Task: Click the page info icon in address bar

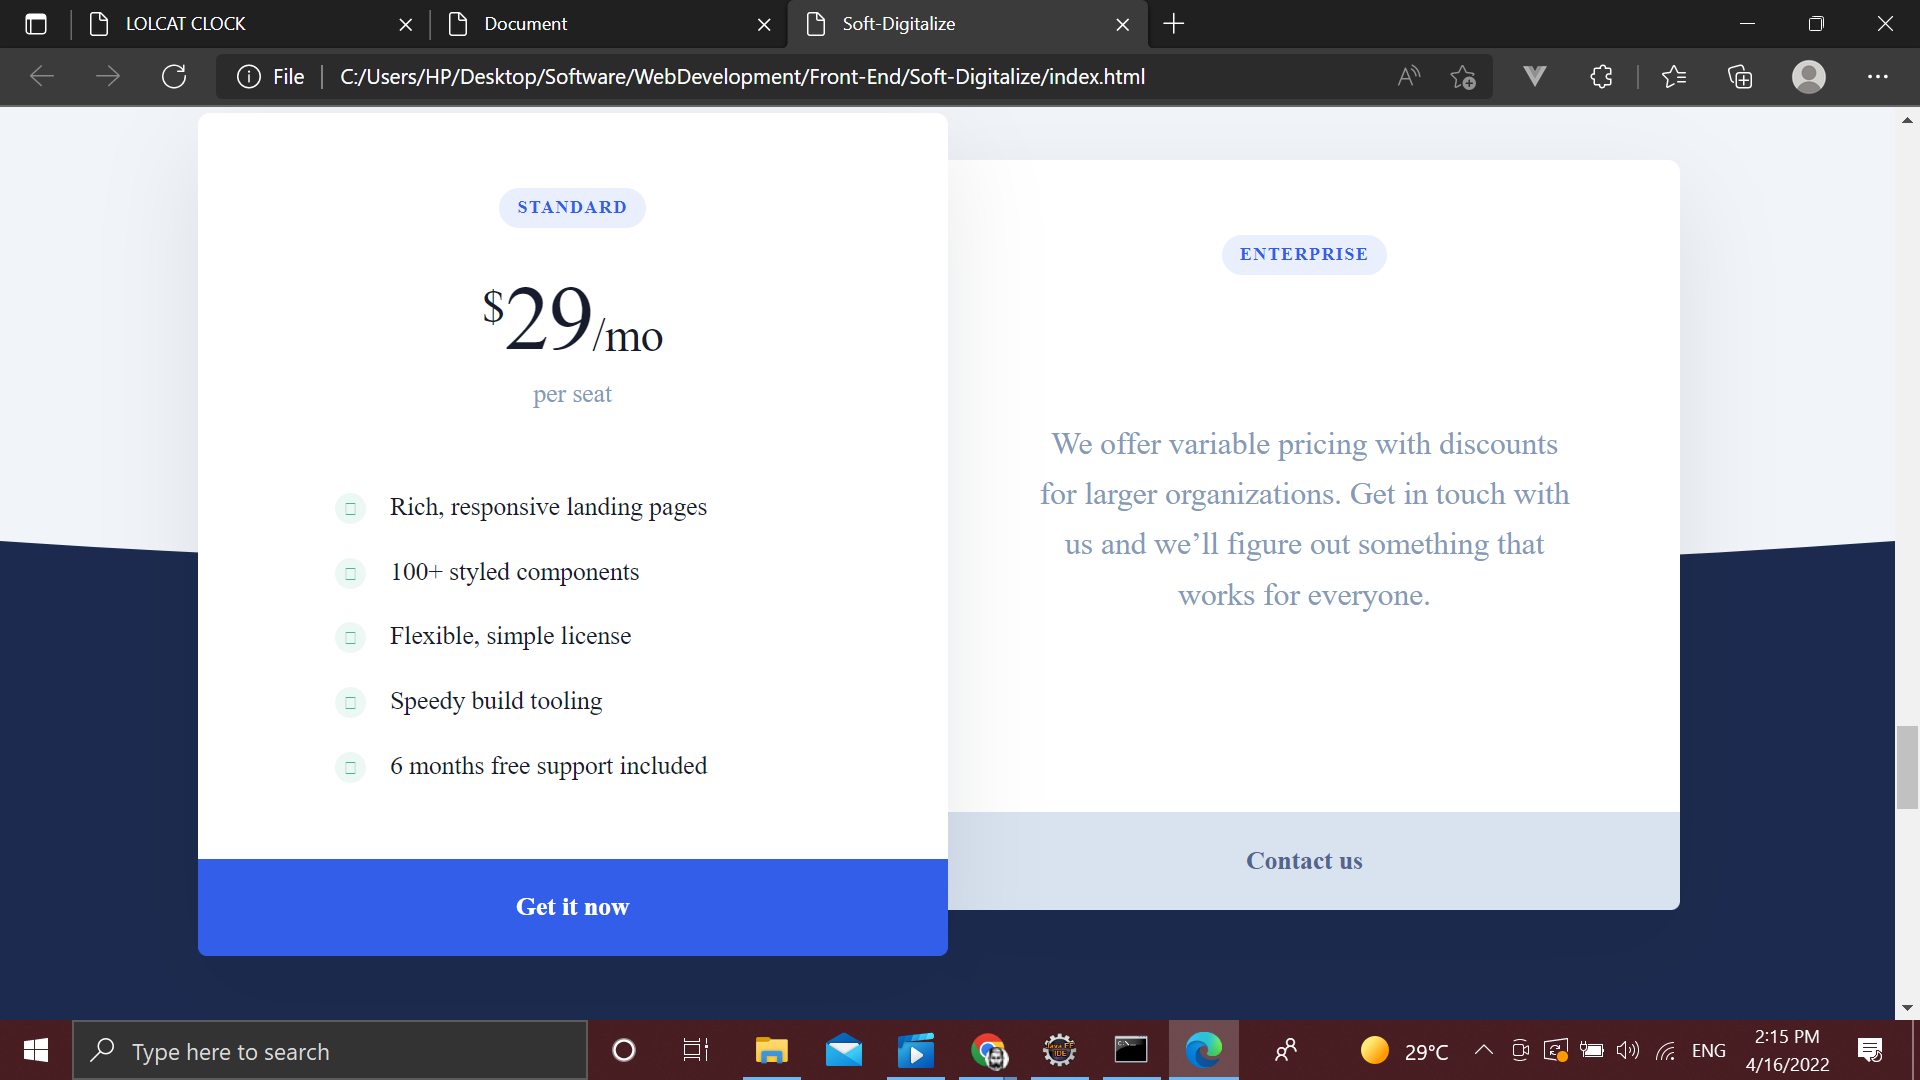Action: pos(248,76)
